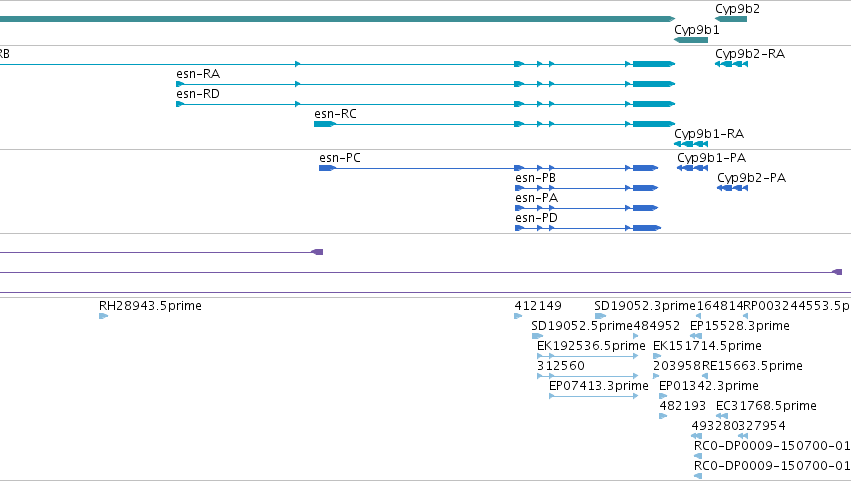The image size is (851, 481).
Task: Click the esn-PB protein label
Action: (535, 178)
